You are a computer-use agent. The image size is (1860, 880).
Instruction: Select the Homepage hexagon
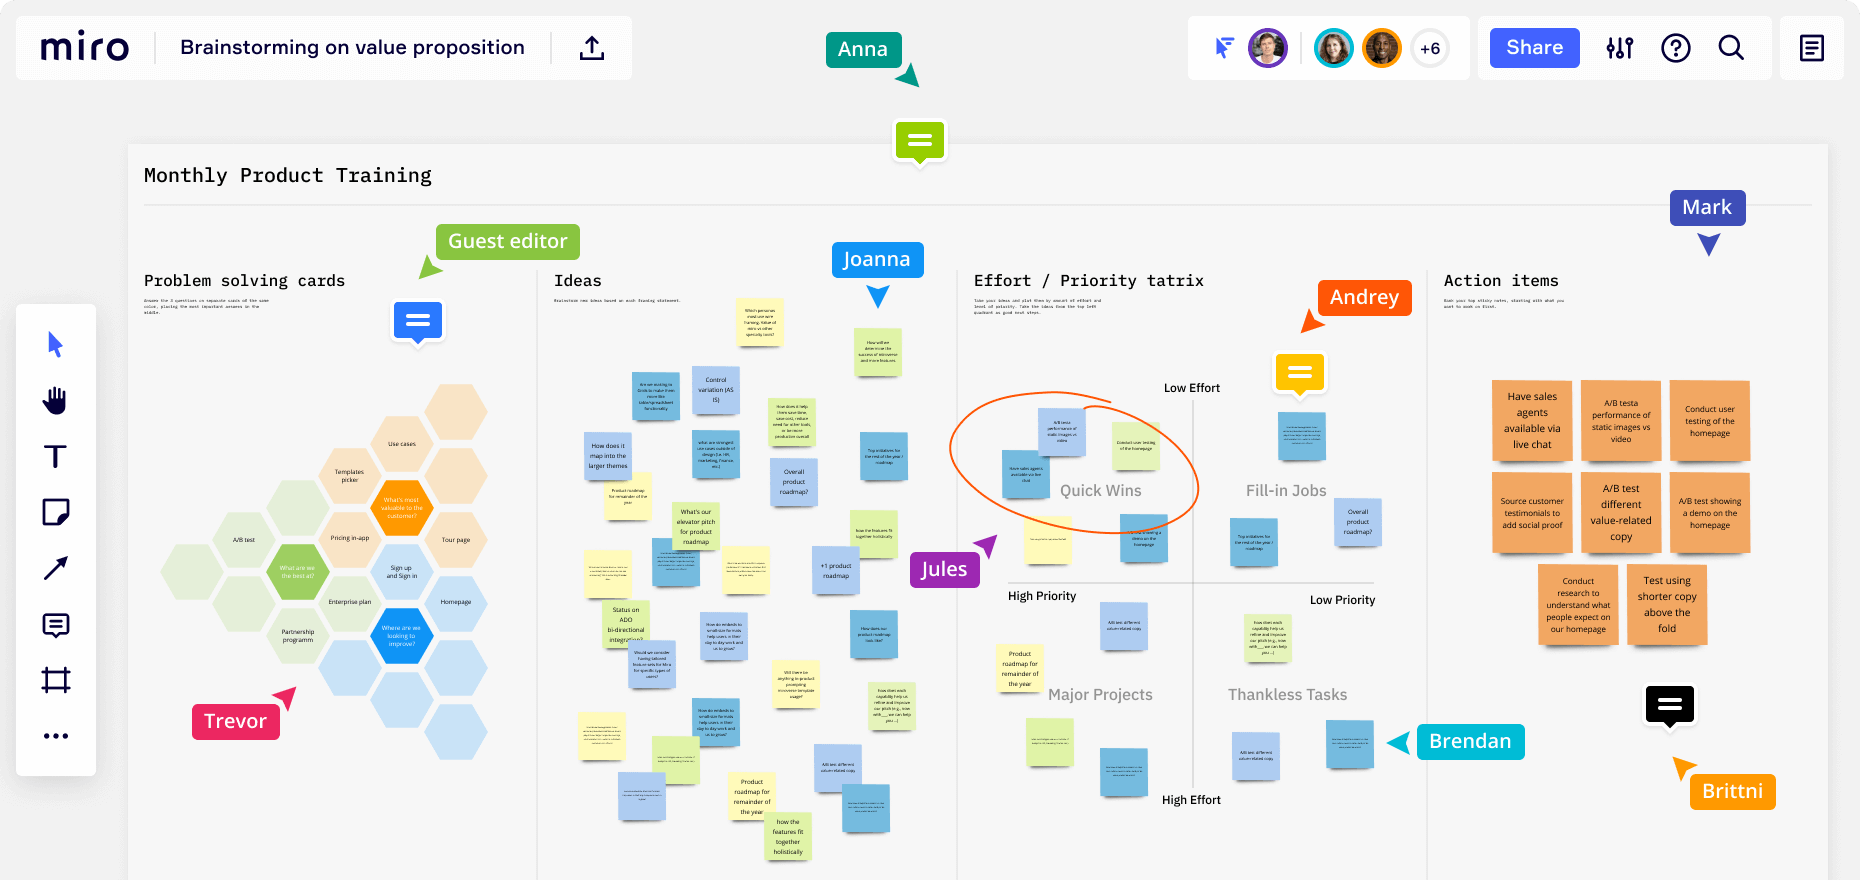(456, 602)
